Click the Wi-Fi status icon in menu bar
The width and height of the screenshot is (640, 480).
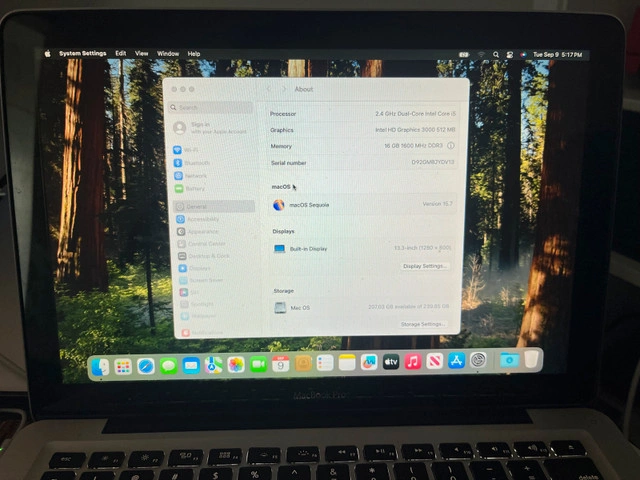[x=481, y=55]
